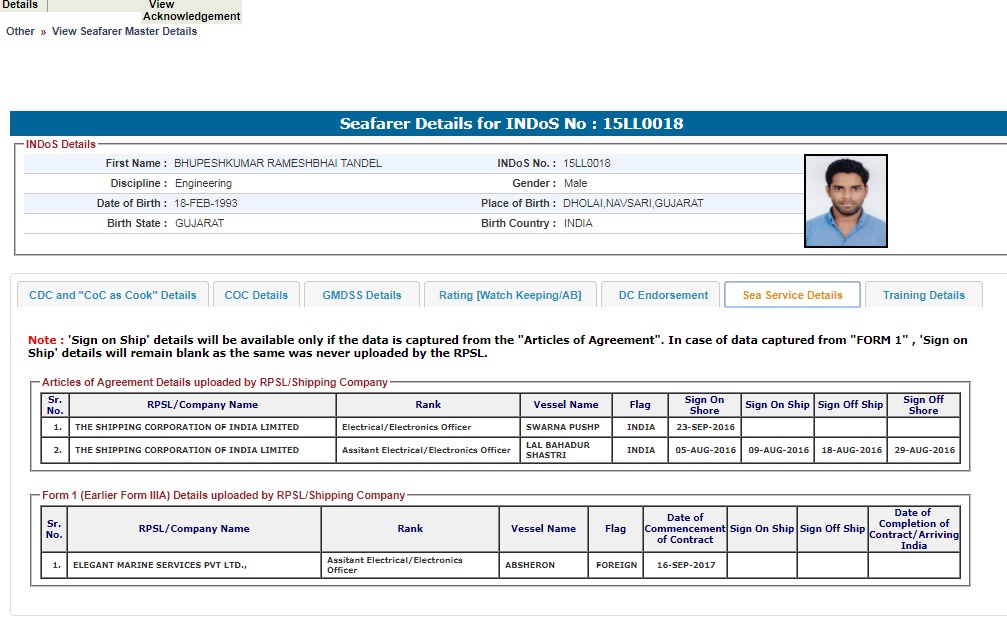Click the Date of Commencement of Contract header

(684, 528)
